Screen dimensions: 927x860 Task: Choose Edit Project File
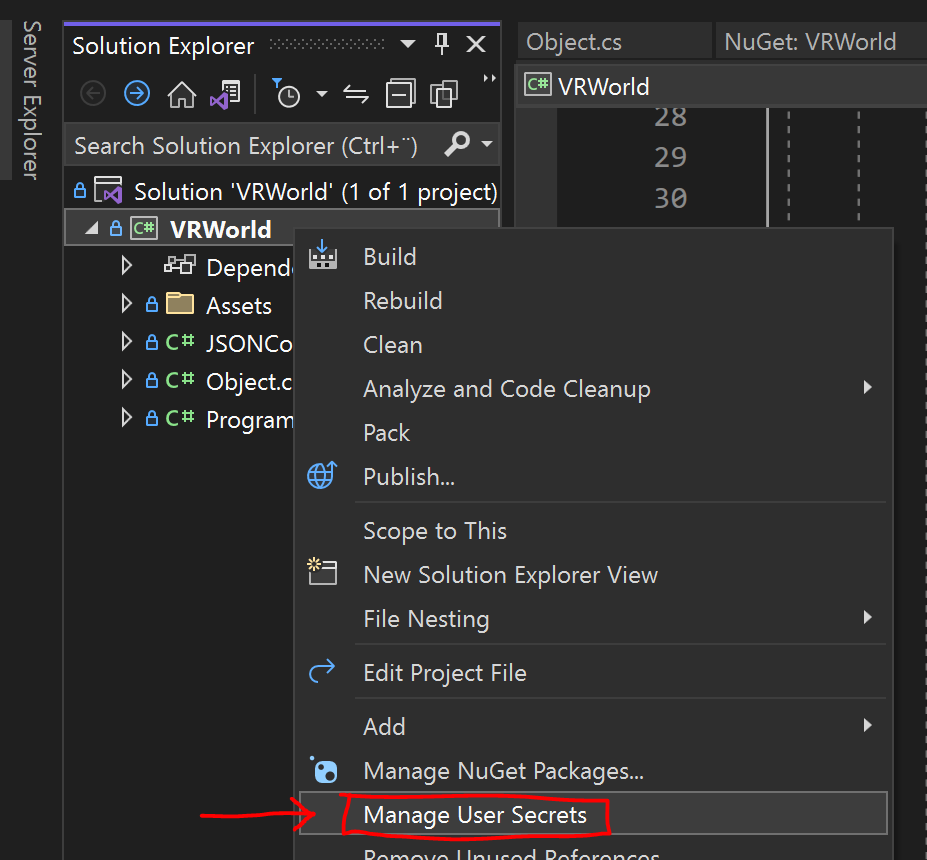[592, 673]
